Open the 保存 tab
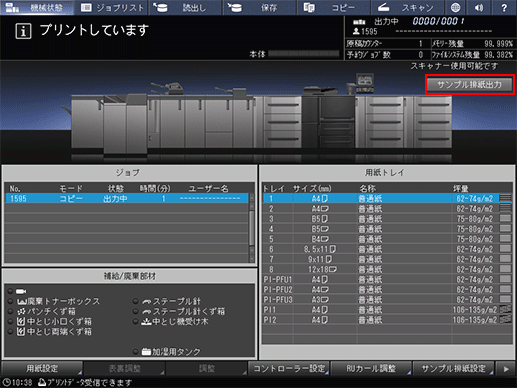 coord(259,7)
